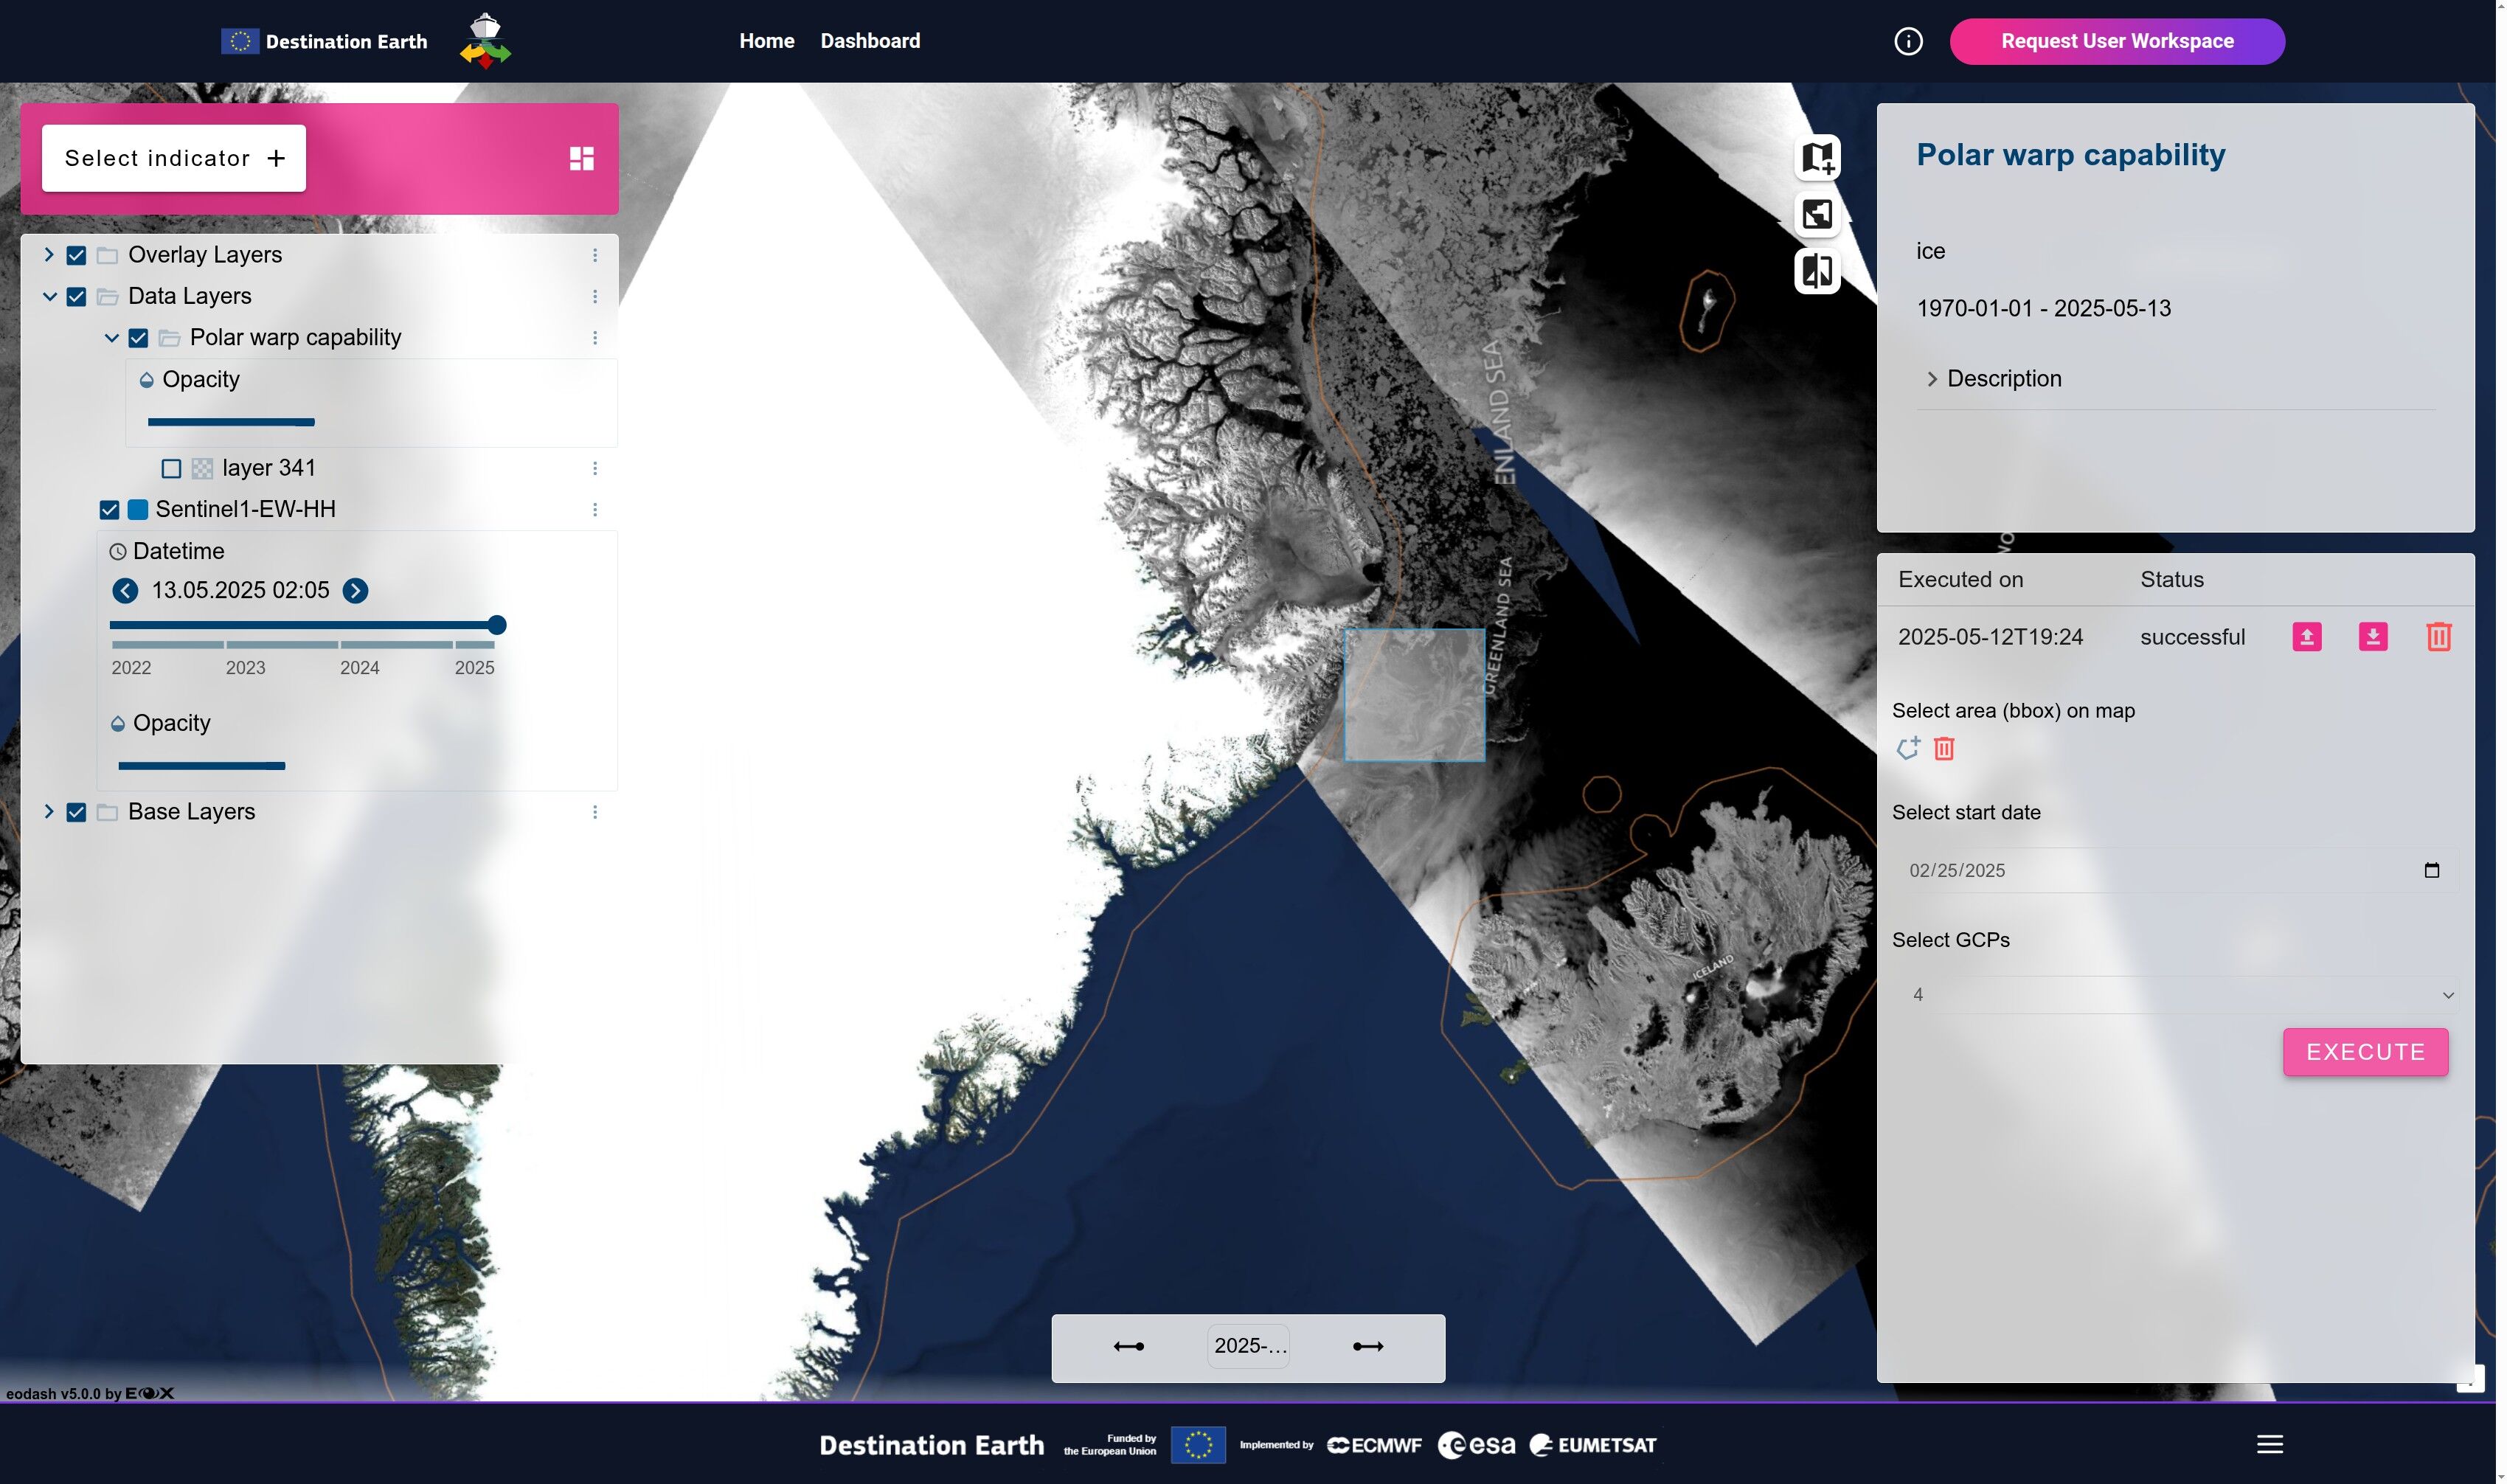Click the pink upload result icon

point(2306,637)
